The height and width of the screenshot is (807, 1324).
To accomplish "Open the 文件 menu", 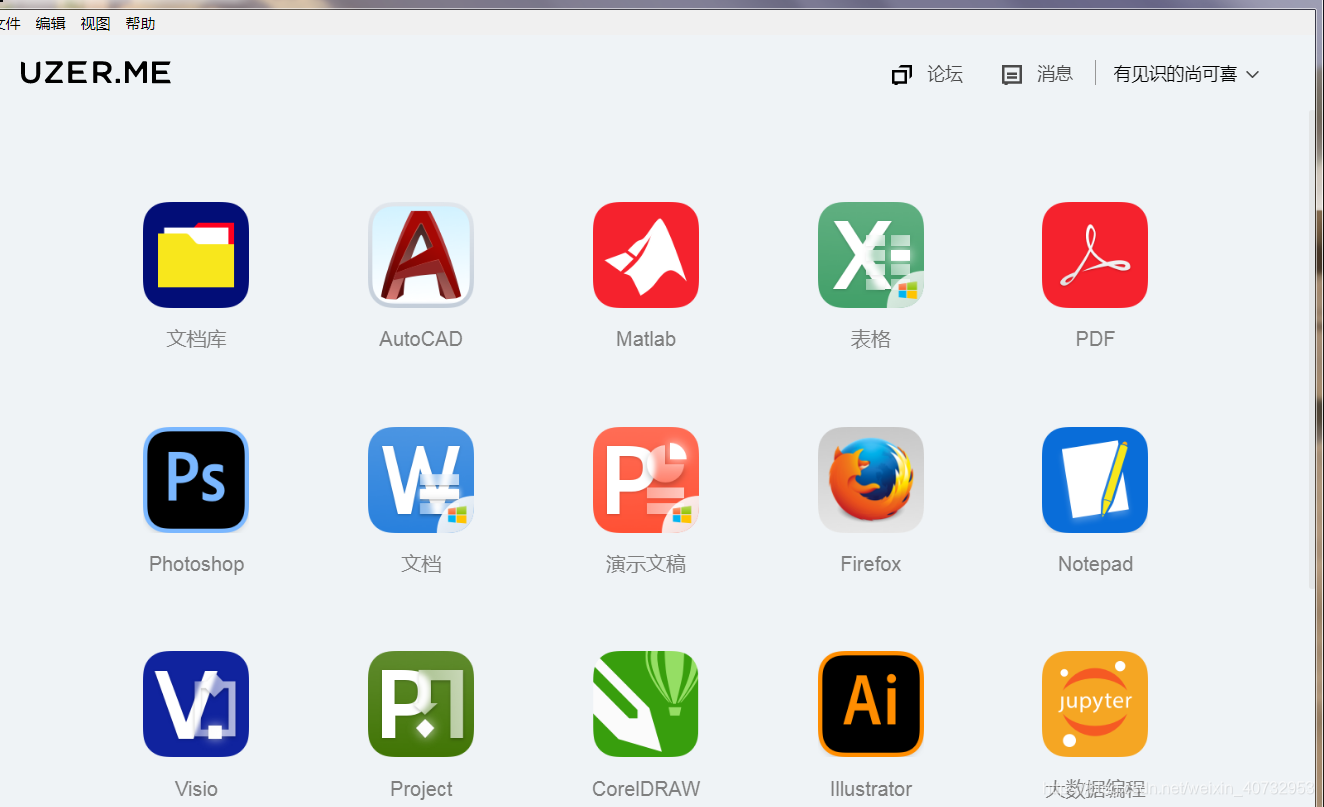I will coord(9,23).
